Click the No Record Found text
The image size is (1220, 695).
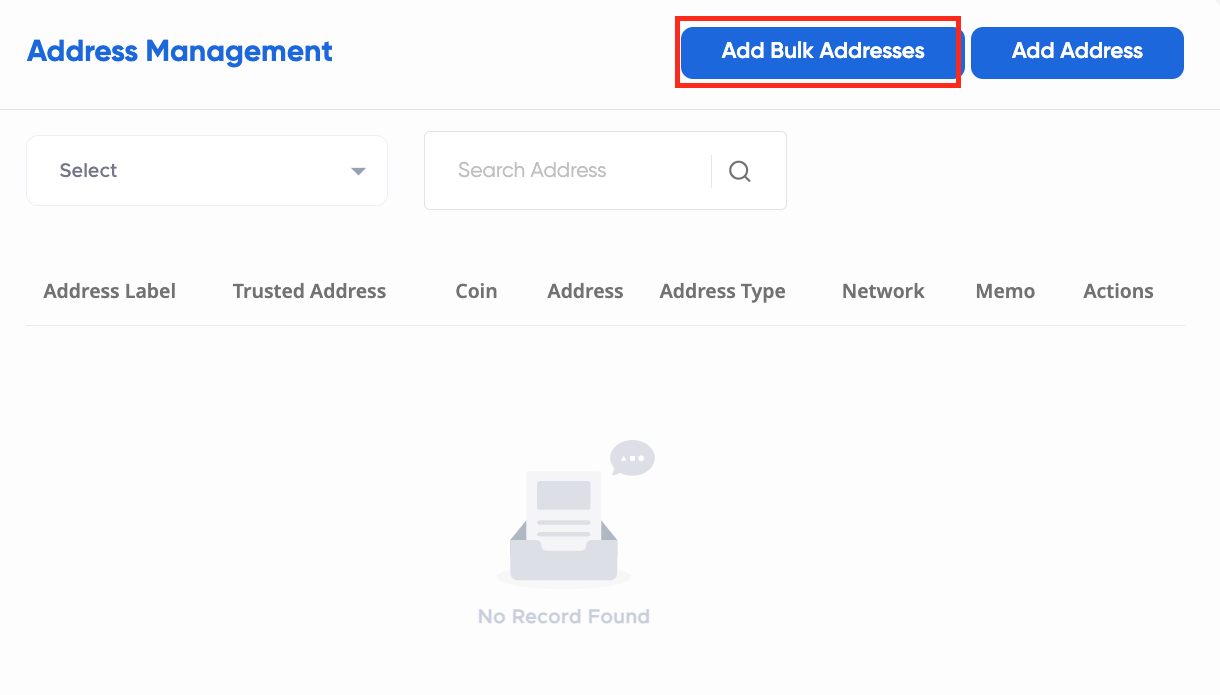[x=564, y=616]
